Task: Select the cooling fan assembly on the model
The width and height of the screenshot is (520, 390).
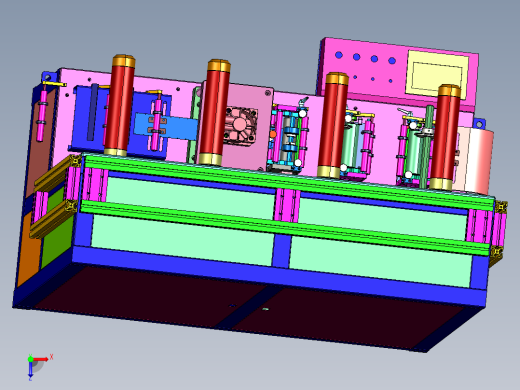Action: click(x=240, y=126)
